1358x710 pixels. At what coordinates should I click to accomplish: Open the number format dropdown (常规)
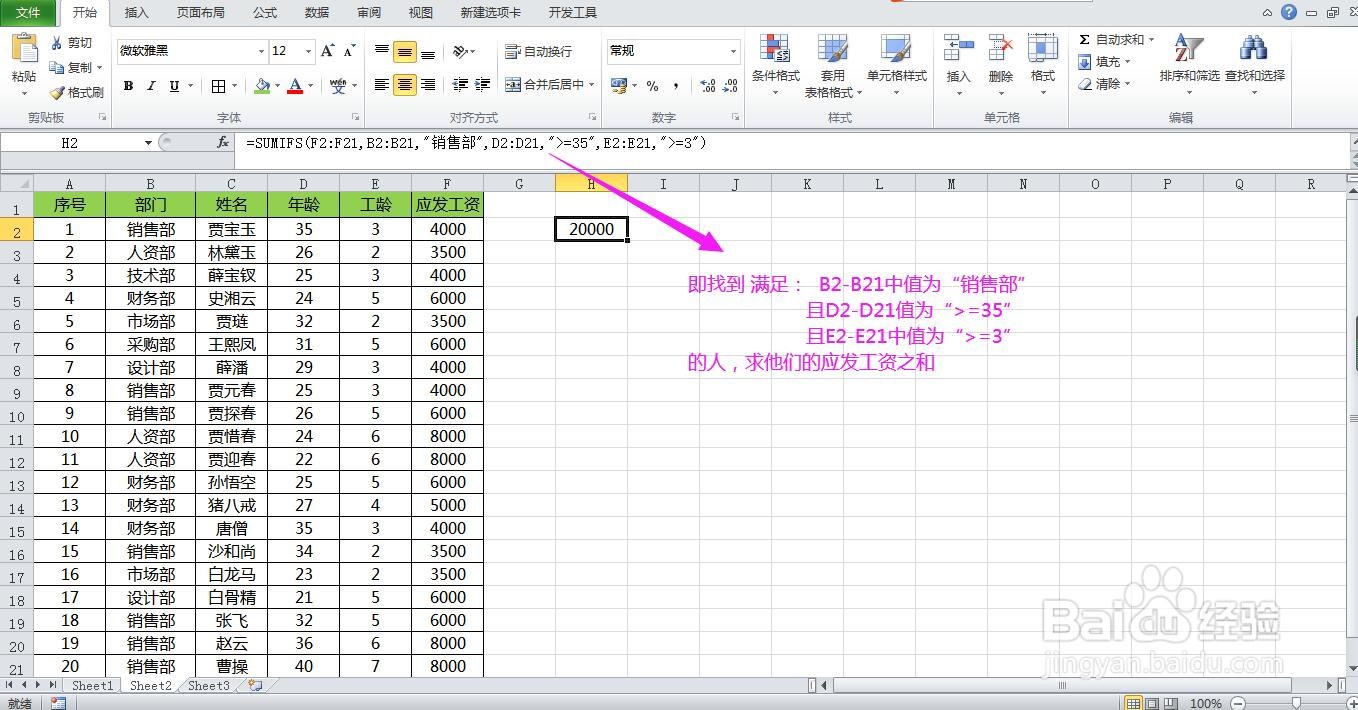(x=733, y=51)
